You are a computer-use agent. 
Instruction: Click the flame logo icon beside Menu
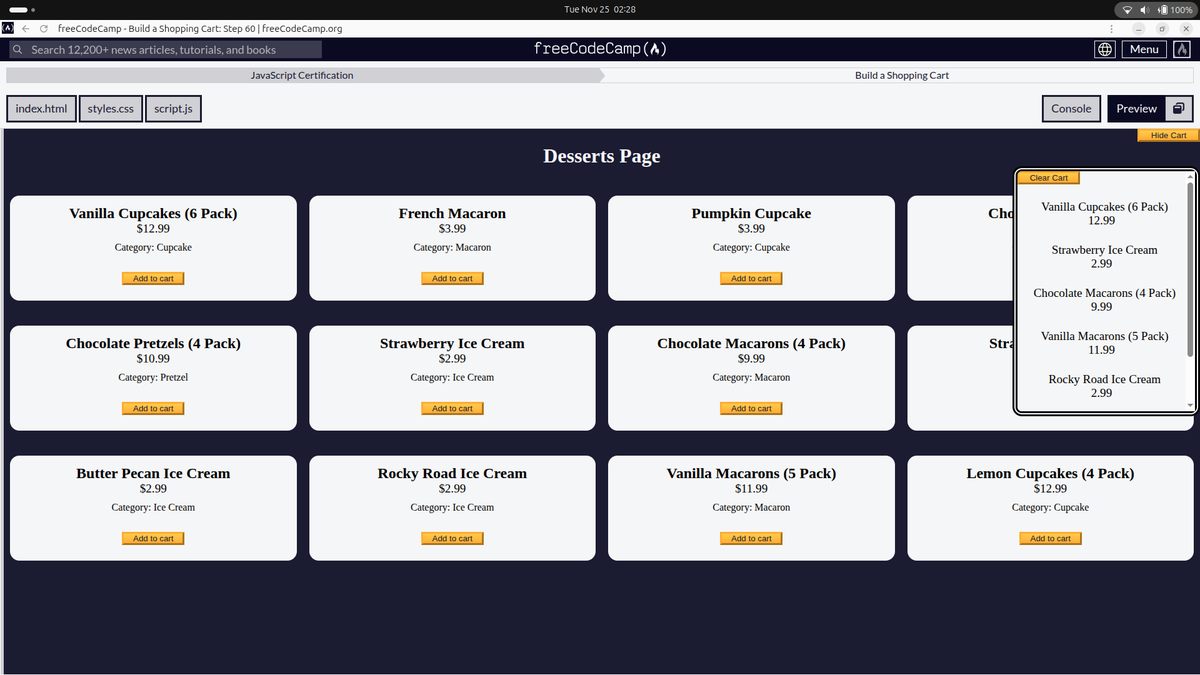pyautogui.click(x=1181, y=48)
